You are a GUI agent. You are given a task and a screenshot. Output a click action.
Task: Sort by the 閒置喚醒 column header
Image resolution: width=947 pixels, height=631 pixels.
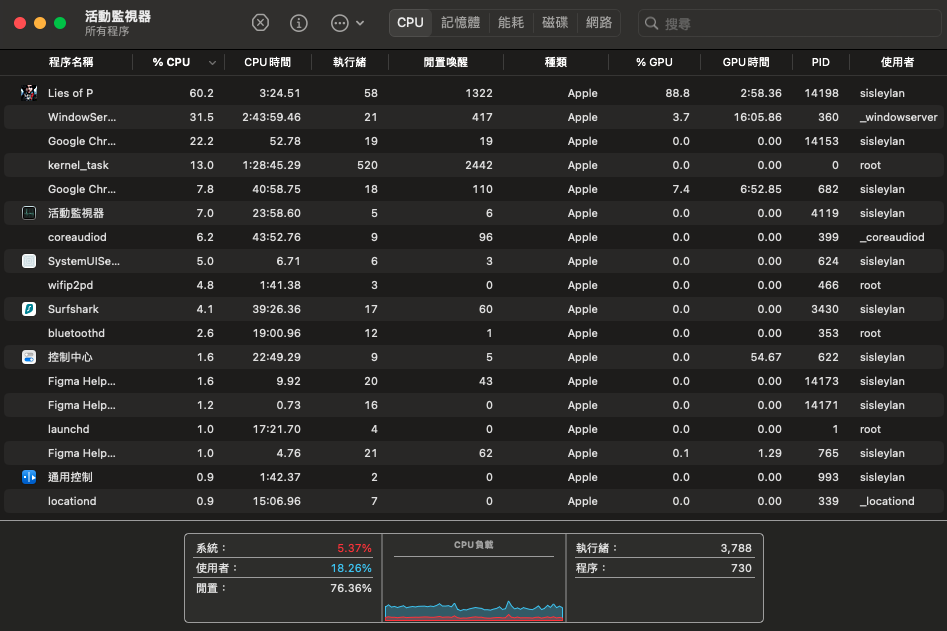446,62
